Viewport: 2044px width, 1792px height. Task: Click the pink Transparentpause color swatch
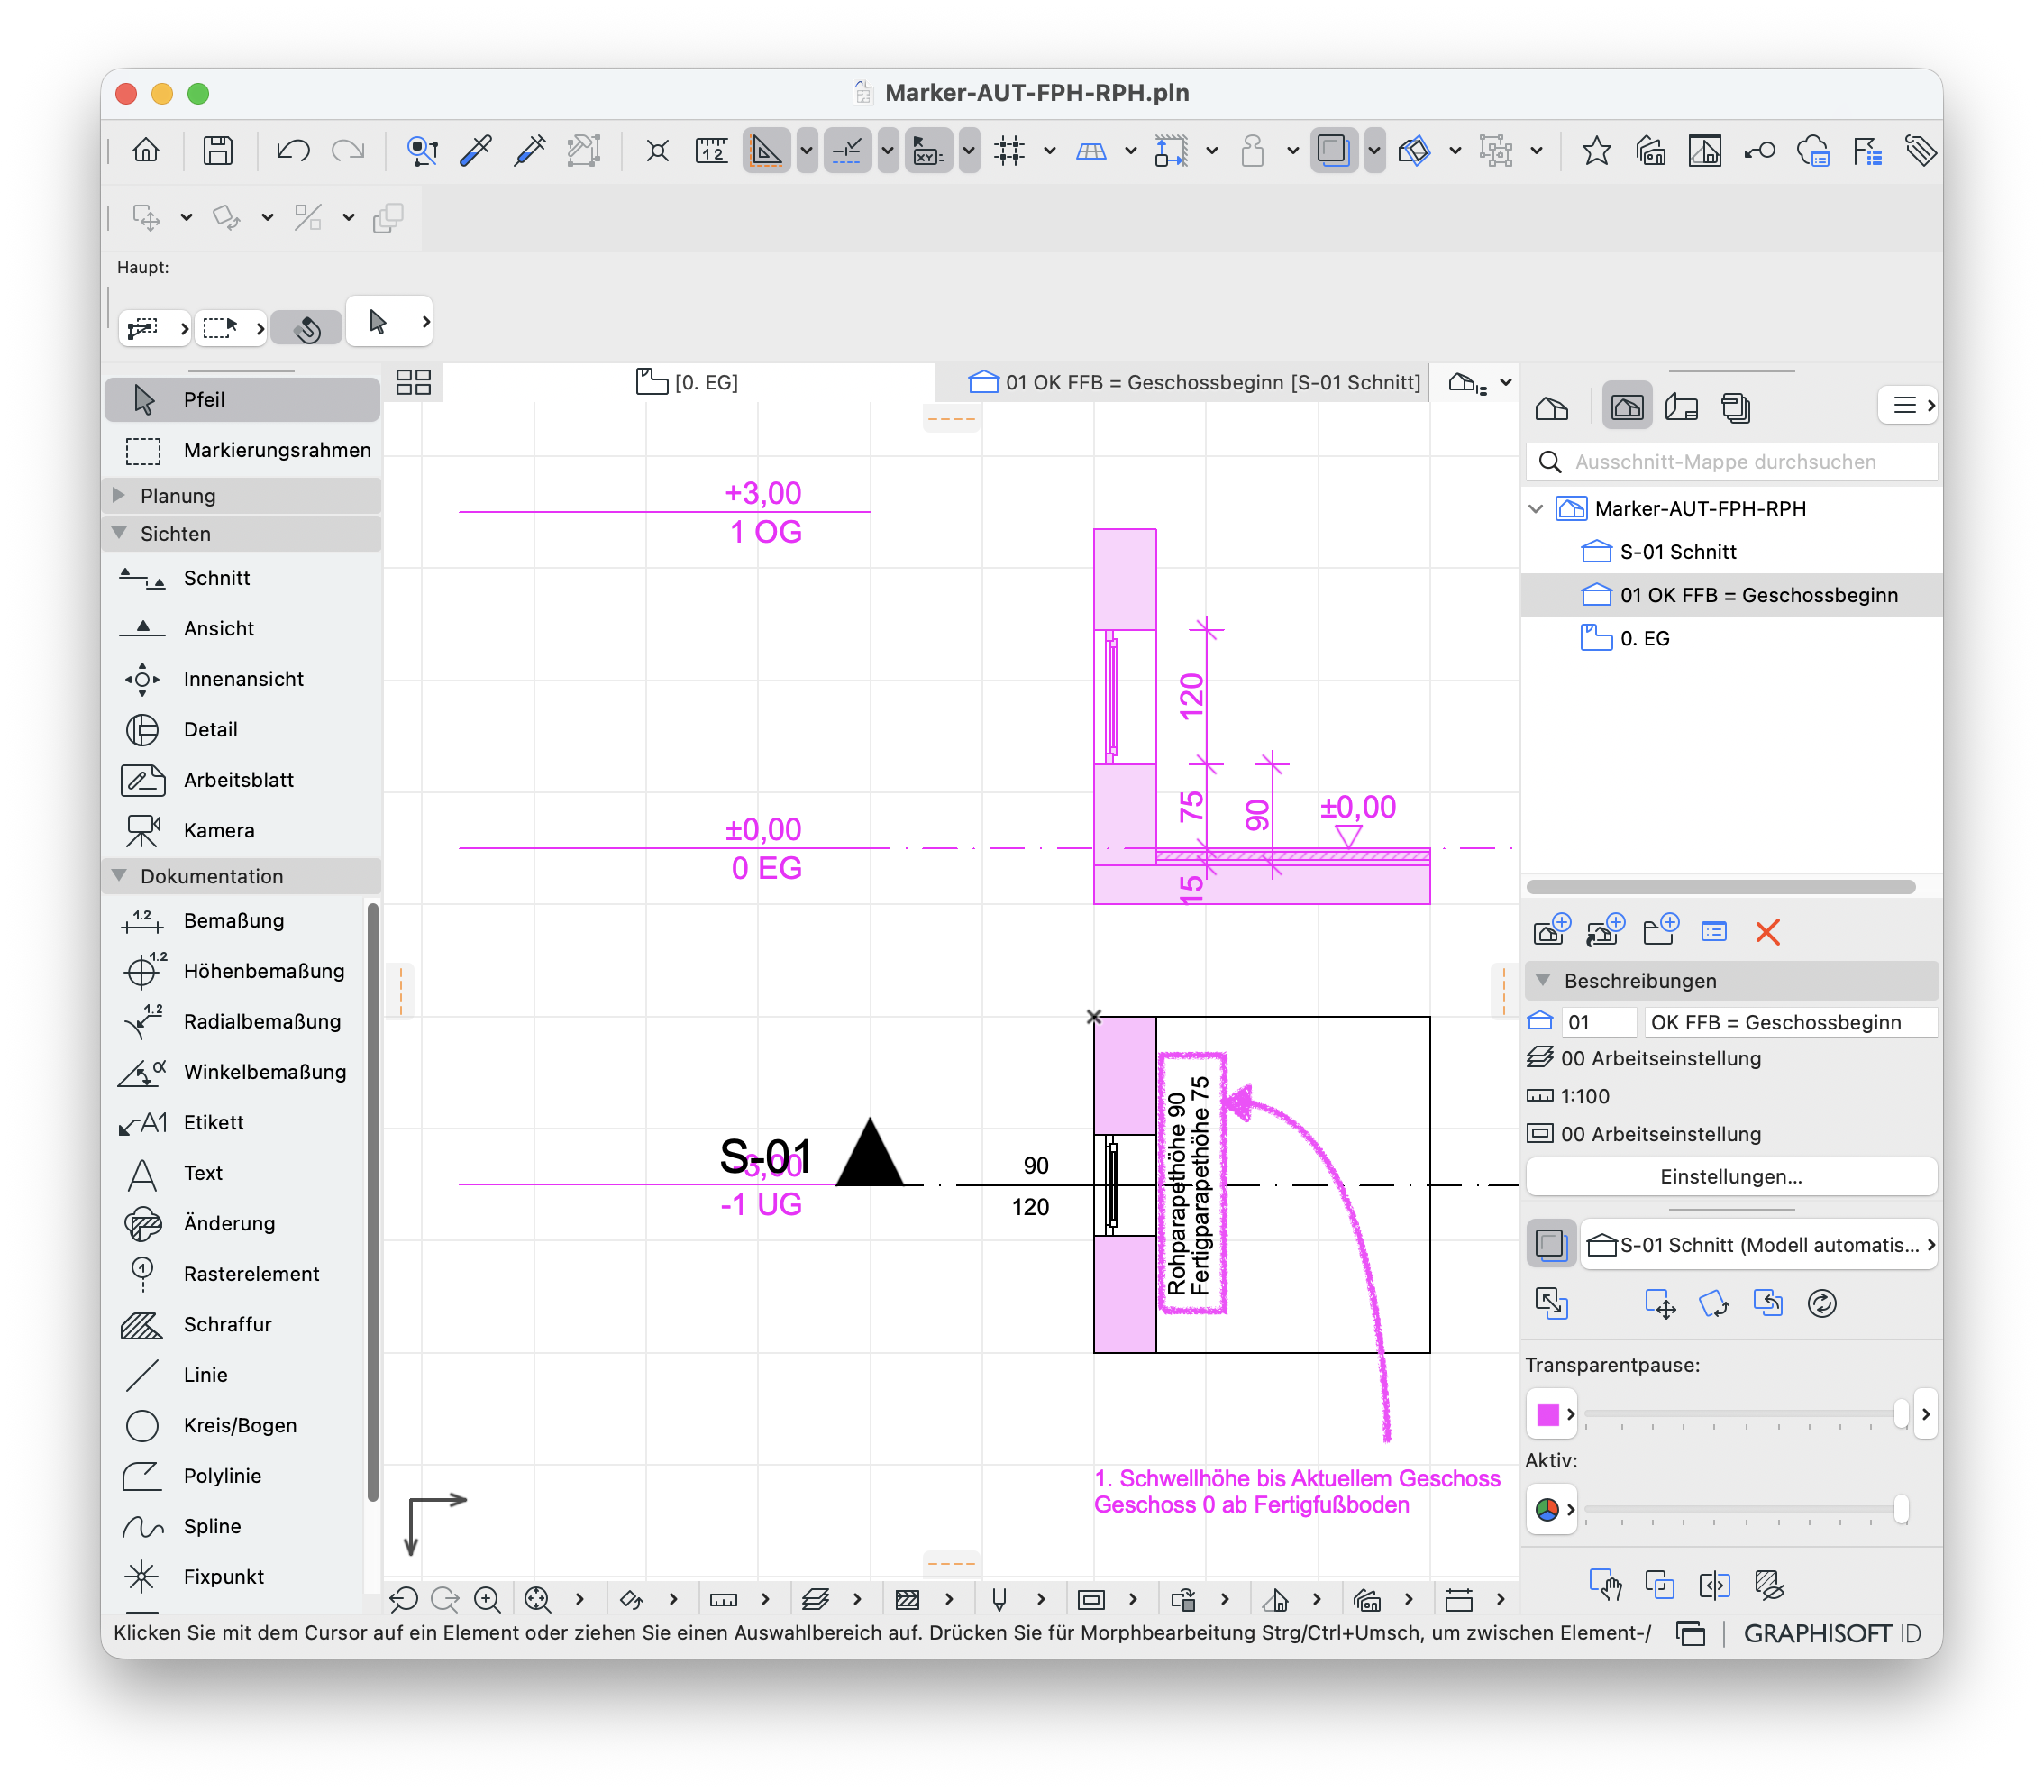(x=1547, y=1414)
